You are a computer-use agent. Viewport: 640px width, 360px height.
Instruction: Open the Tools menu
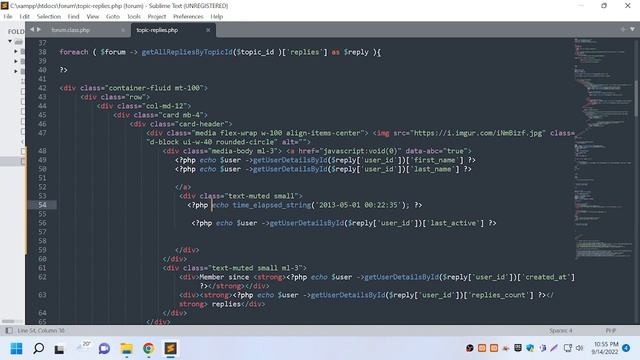(134, 16)
